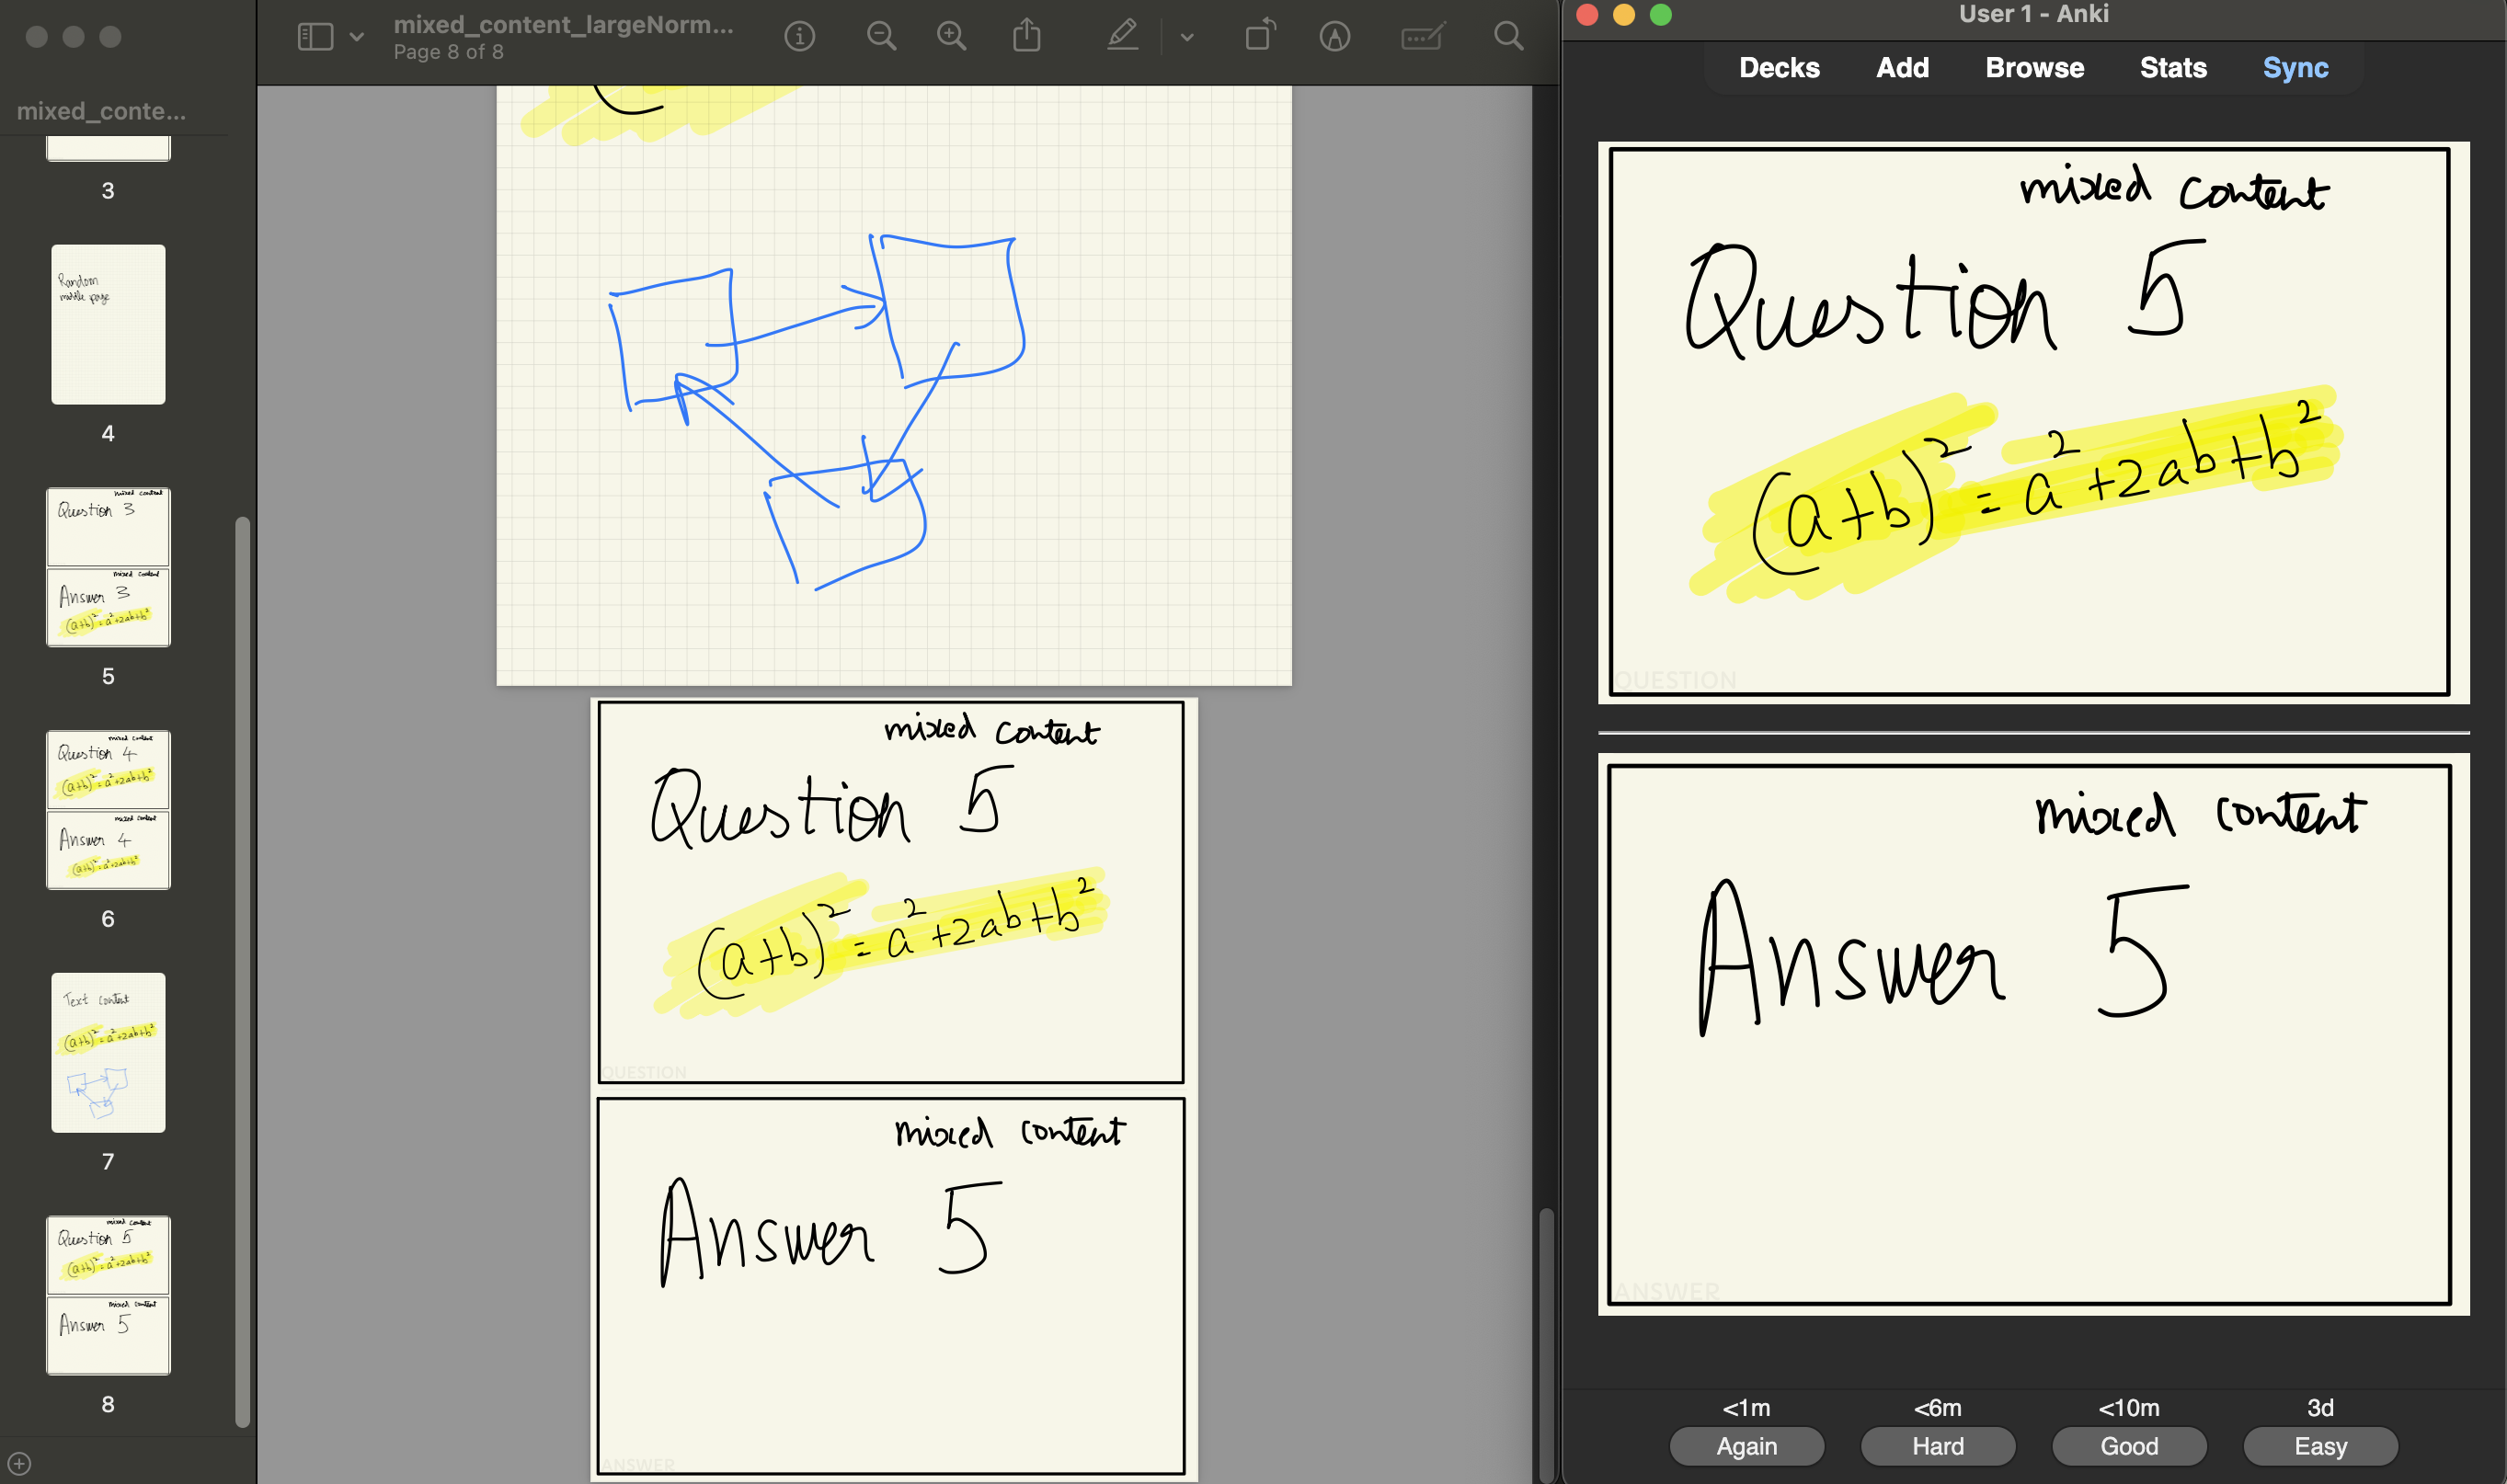
Task: Expand highlight color options arrow
Action: [x=1187, y=37]
